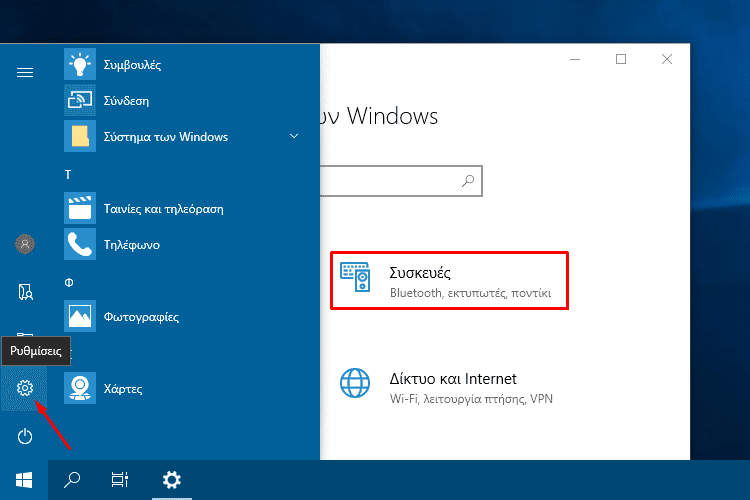Click the Windows Start button on taskbar
This screenshot has width=750, height=500.
coord(24,480)
